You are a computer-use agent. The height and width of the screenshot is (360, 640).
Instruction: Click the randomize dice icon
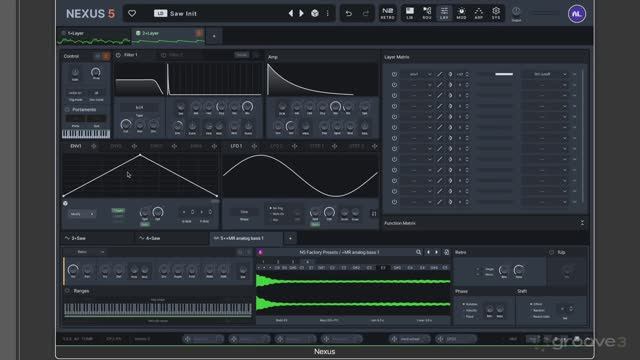click(x=315, y=13)
